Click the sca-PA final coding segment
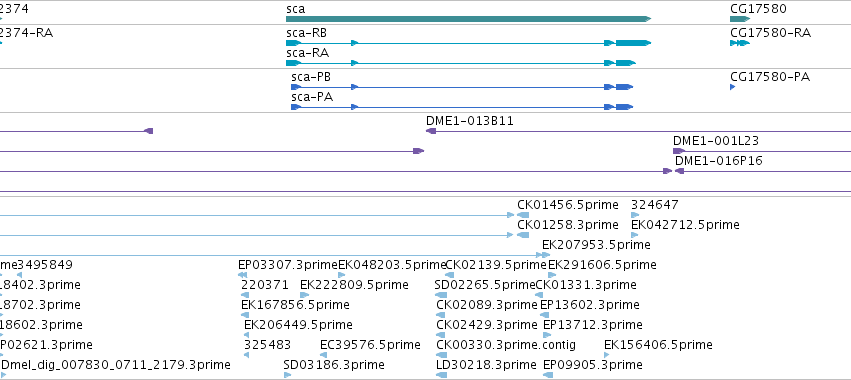This screenshot has height=380, width=851. (x=624, y=107)
